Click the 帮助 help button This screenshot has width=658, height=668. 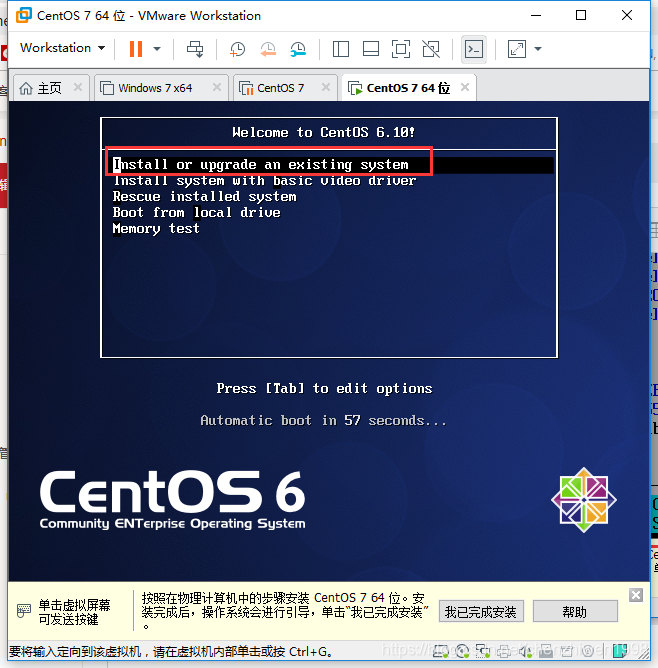pyautogui.click(x=575, y=612)
